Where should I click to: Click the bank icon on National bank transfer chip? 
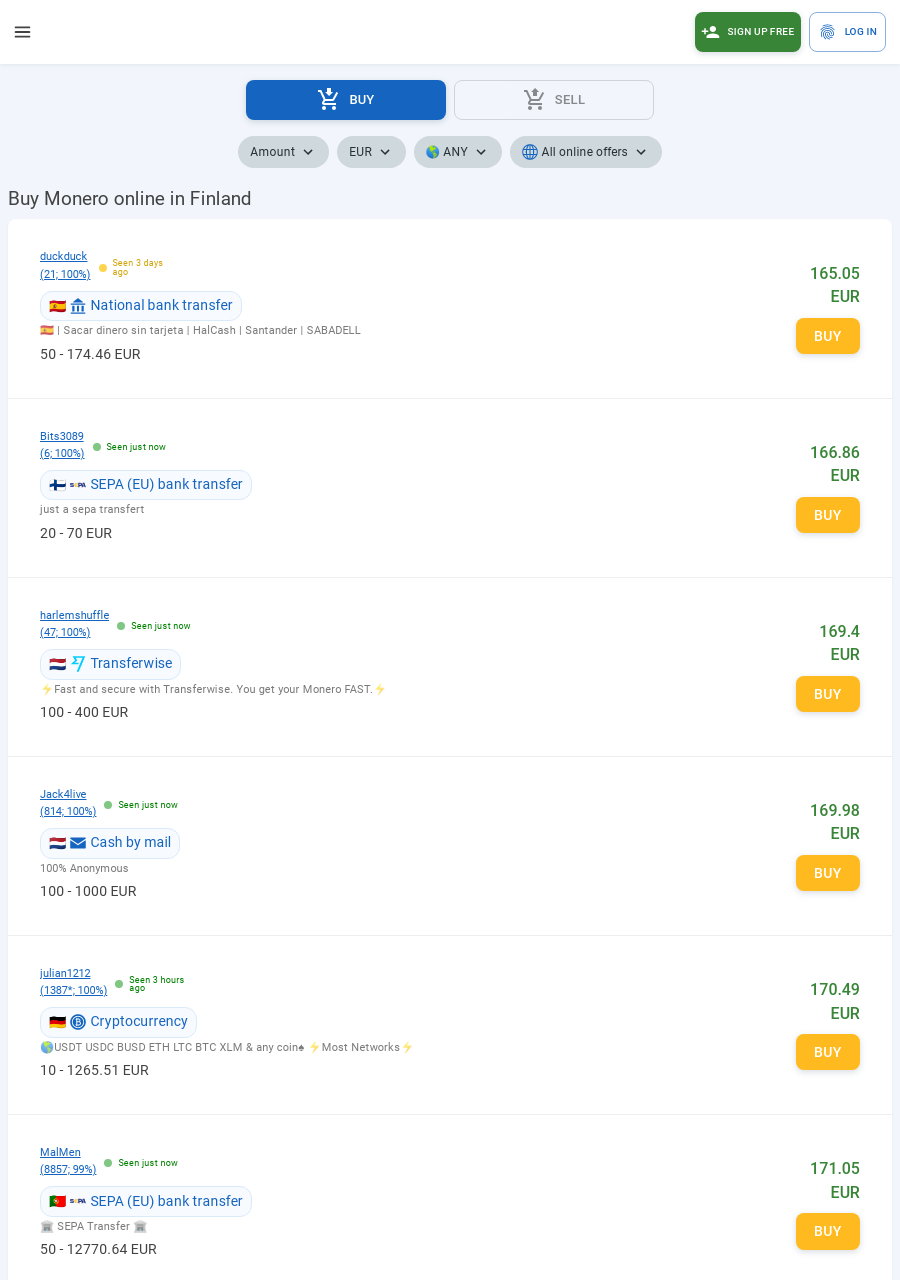(x=78, y=306)
